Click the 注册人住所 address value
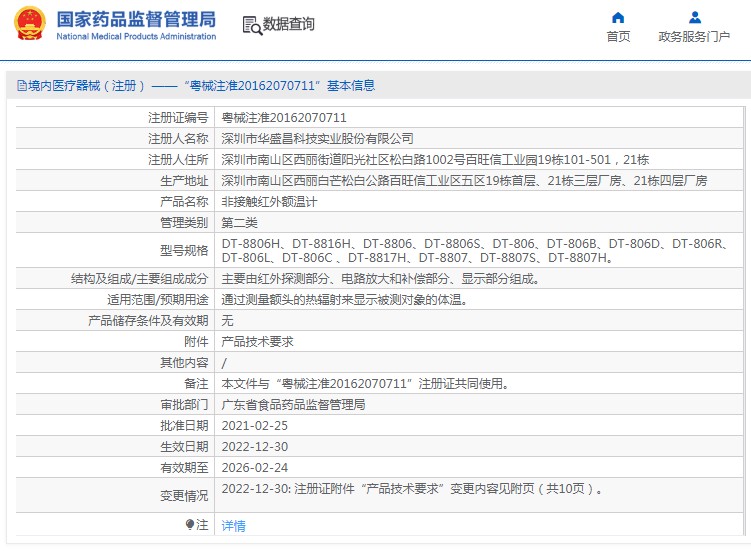The width and height of the screenshot is (751, 551). [435, 160]
